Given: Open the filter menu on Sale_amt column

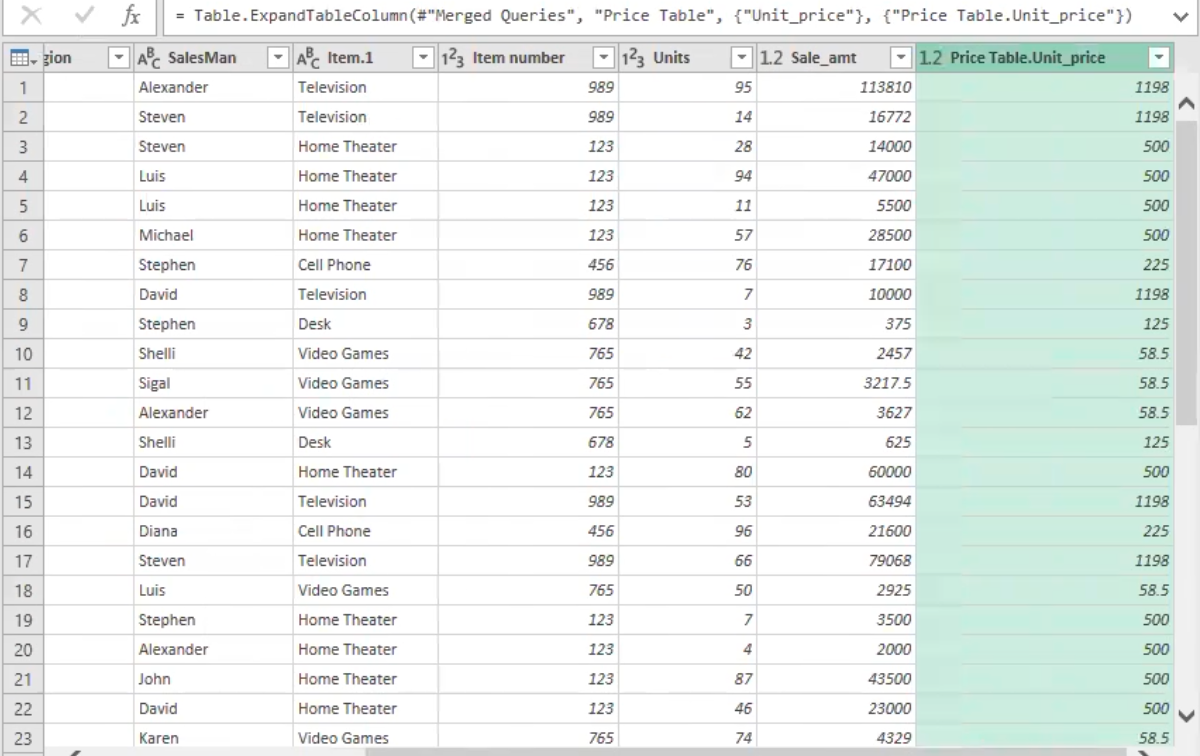Looking at the screenshot, I should point(899,57).
